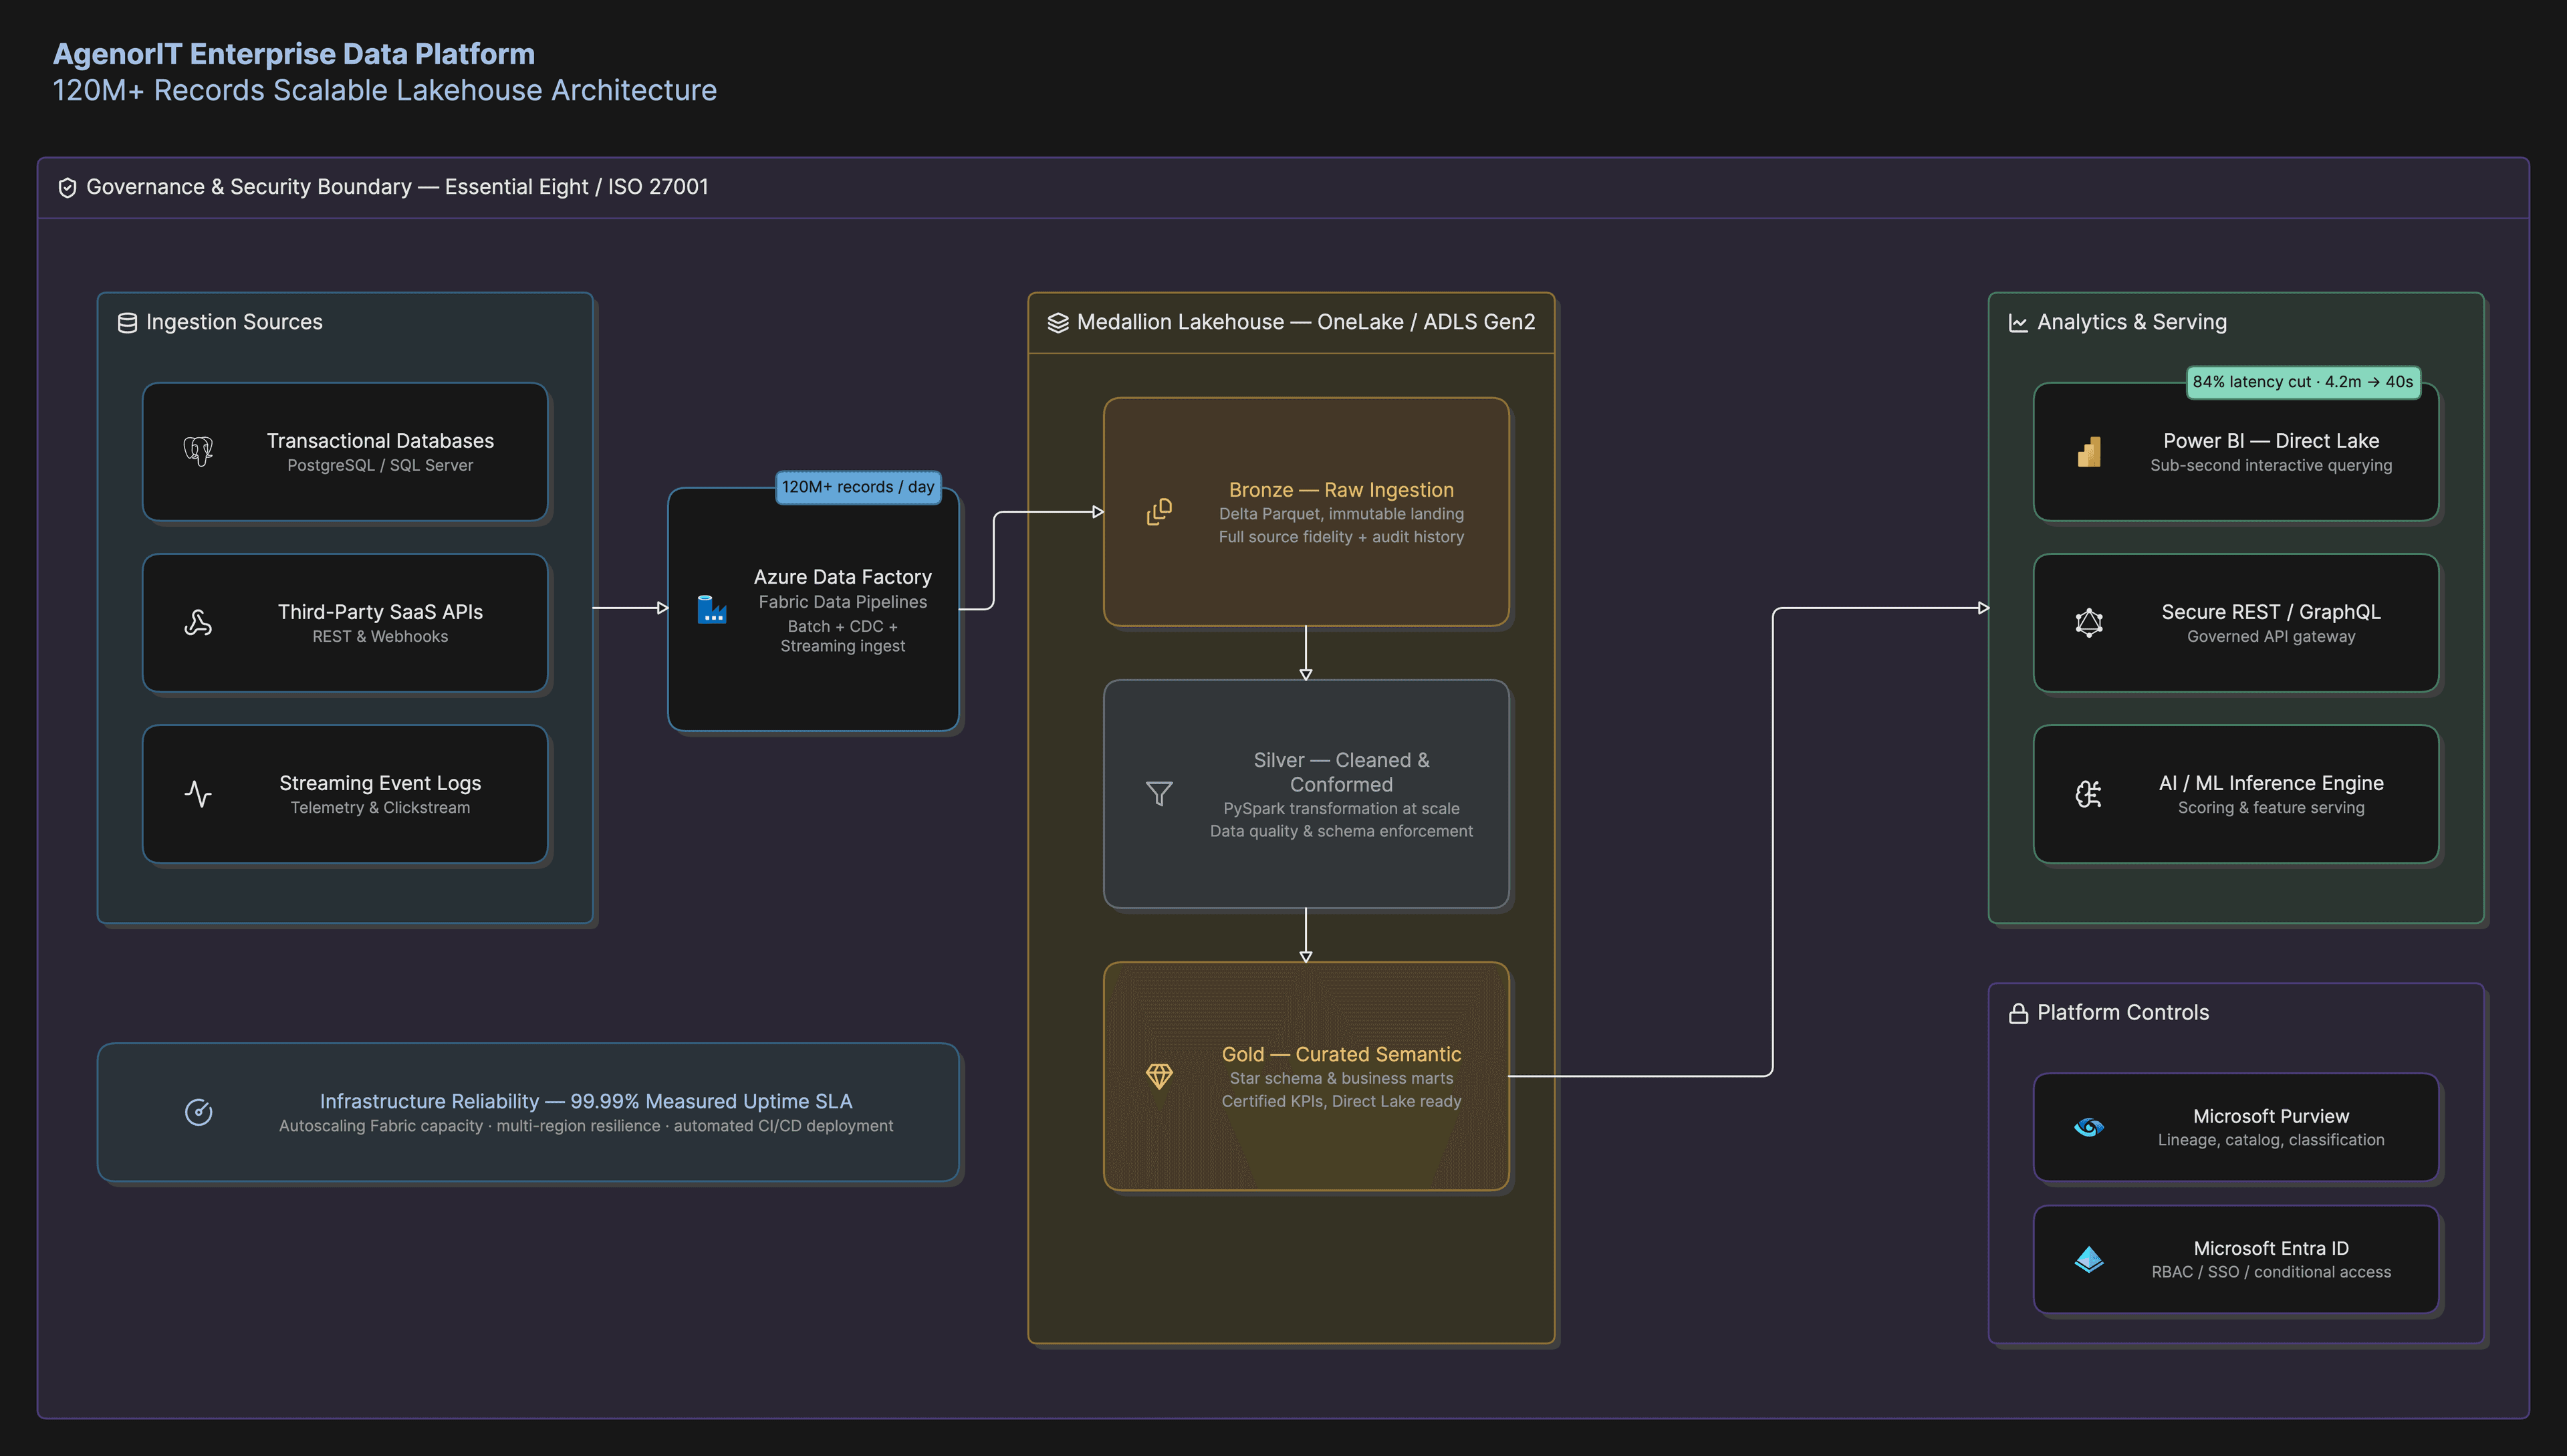The width and height of the screenshot is (2567, 1456).
Task: Click the copy icon in Bronze Raw Ingestion
Action: pos(1159,512)
